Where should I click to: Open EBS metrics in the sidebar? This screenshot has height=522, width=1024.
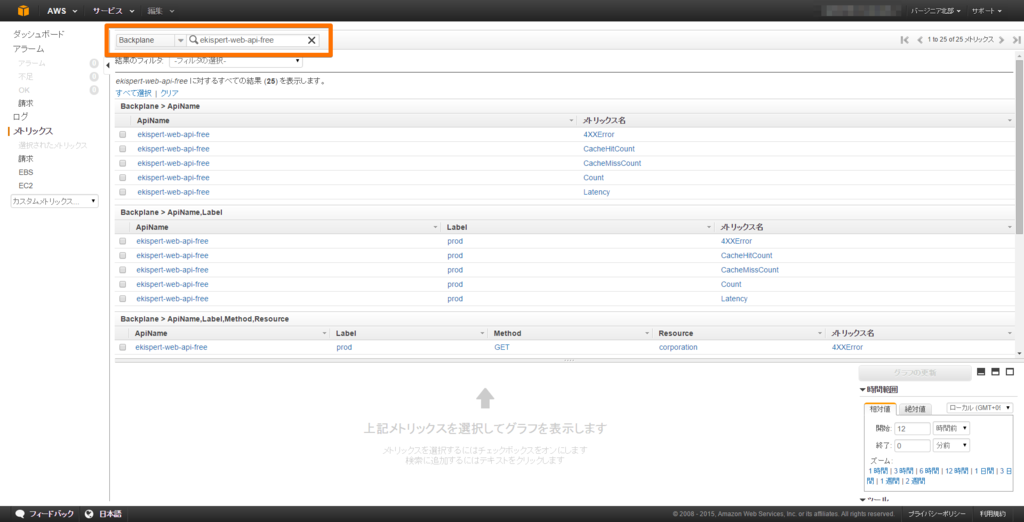(26, 172)
